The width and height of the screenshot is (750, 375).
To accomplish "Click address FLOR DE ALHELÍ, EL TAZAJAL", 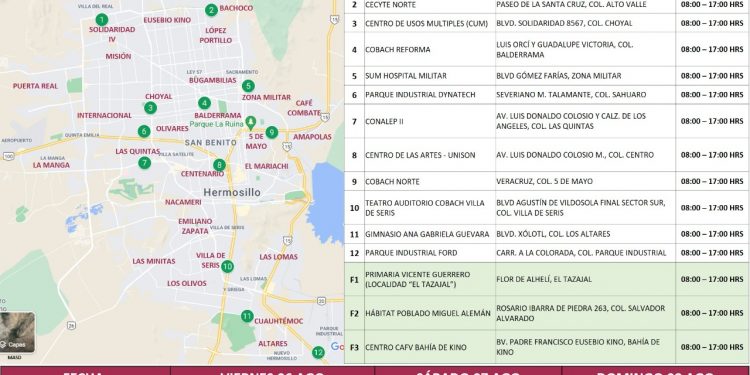I will [544, 279].
